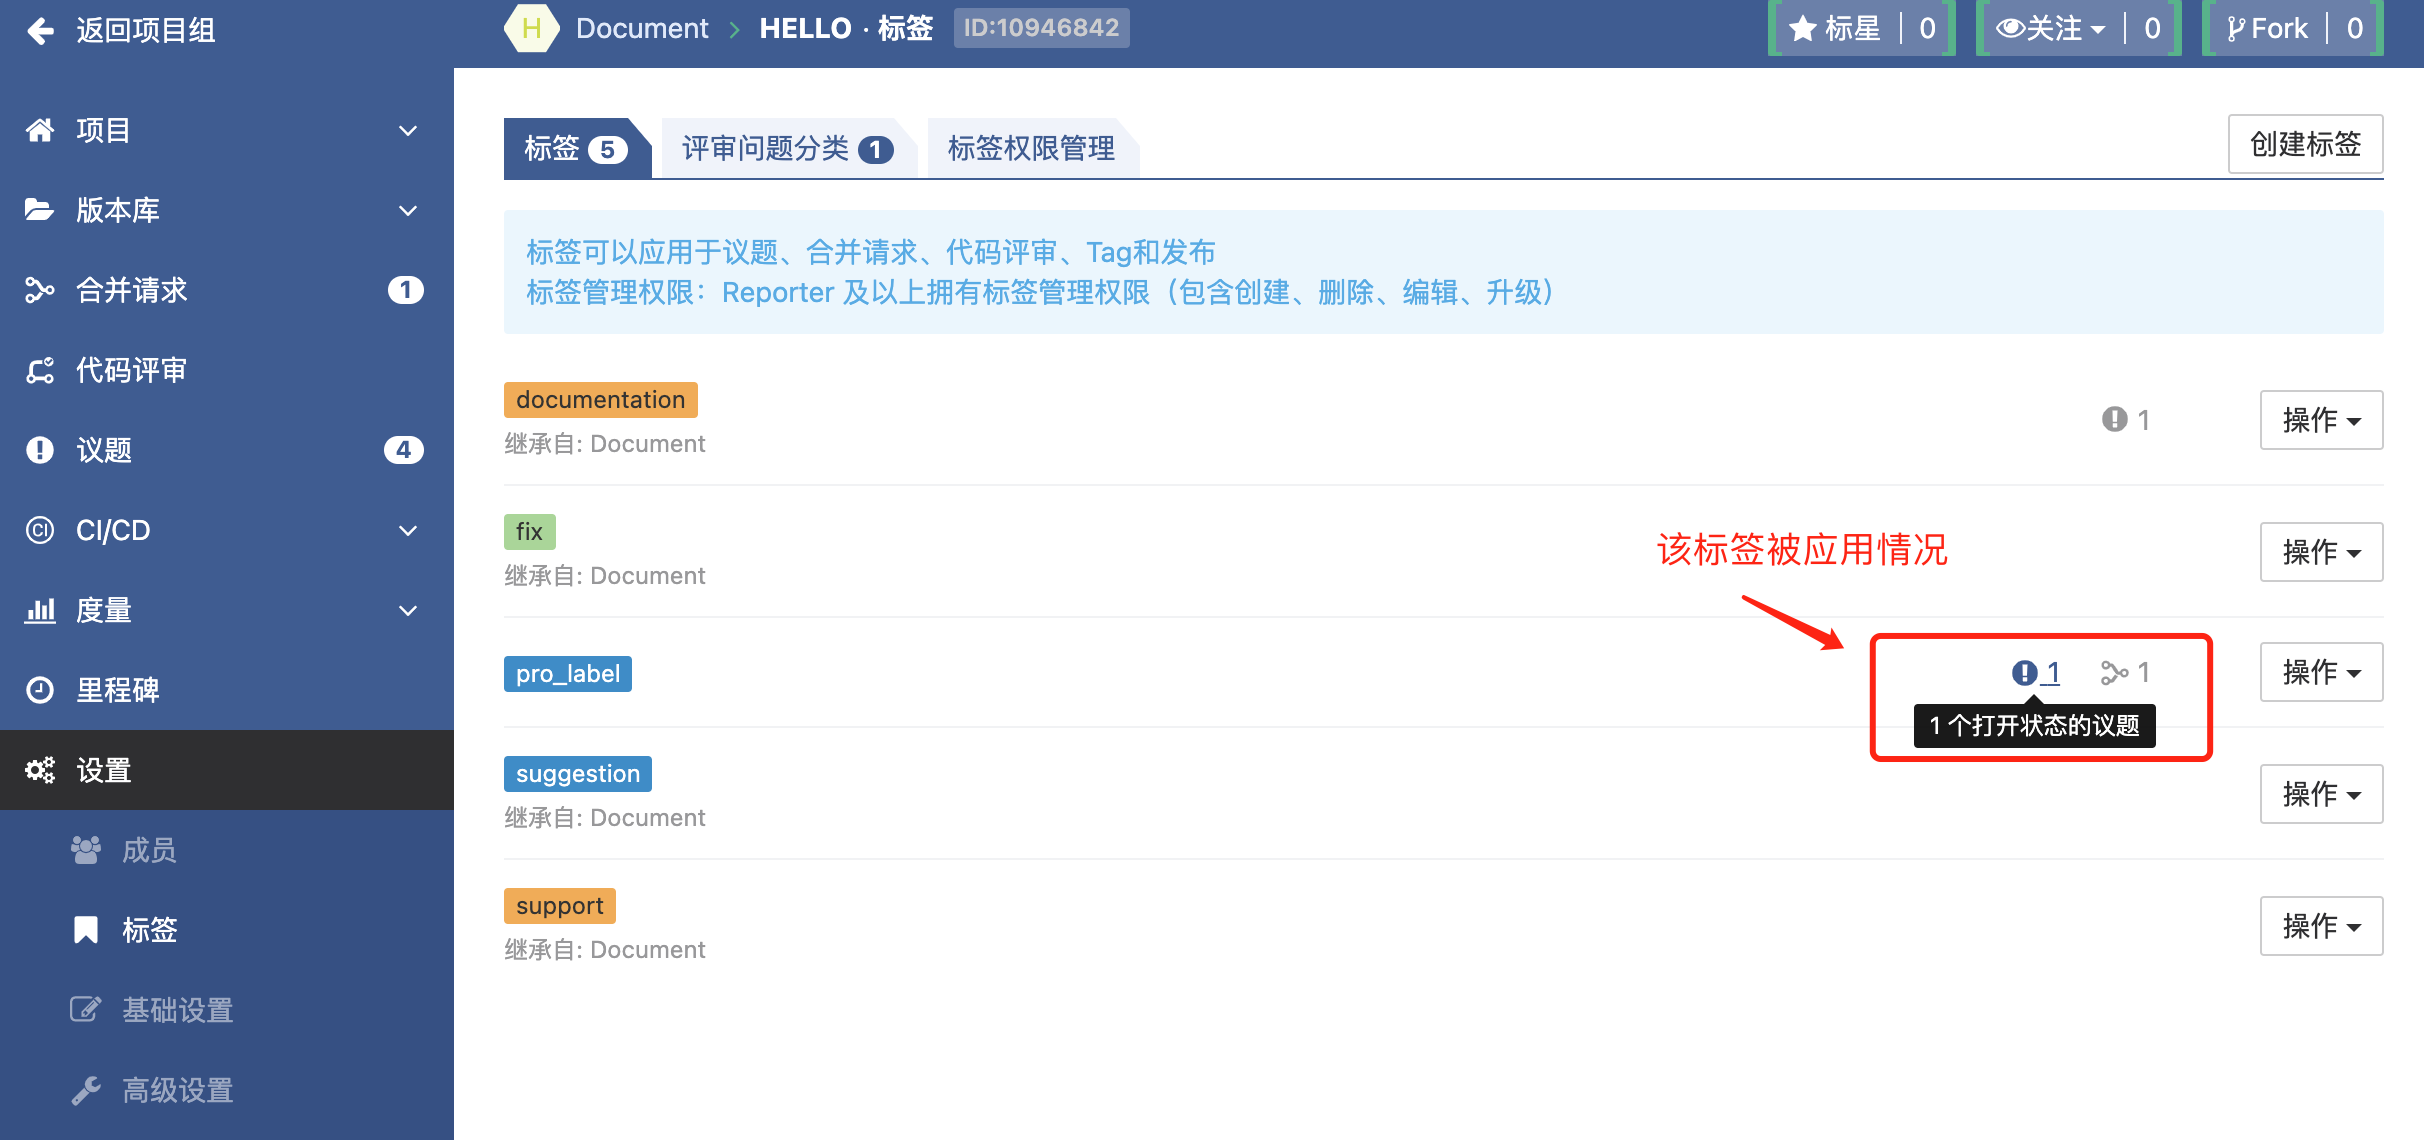Expand the 版本库 sidebar chevron
Screen dimensions: 2424x1140
pyautogui.click(x=408, y=210)
